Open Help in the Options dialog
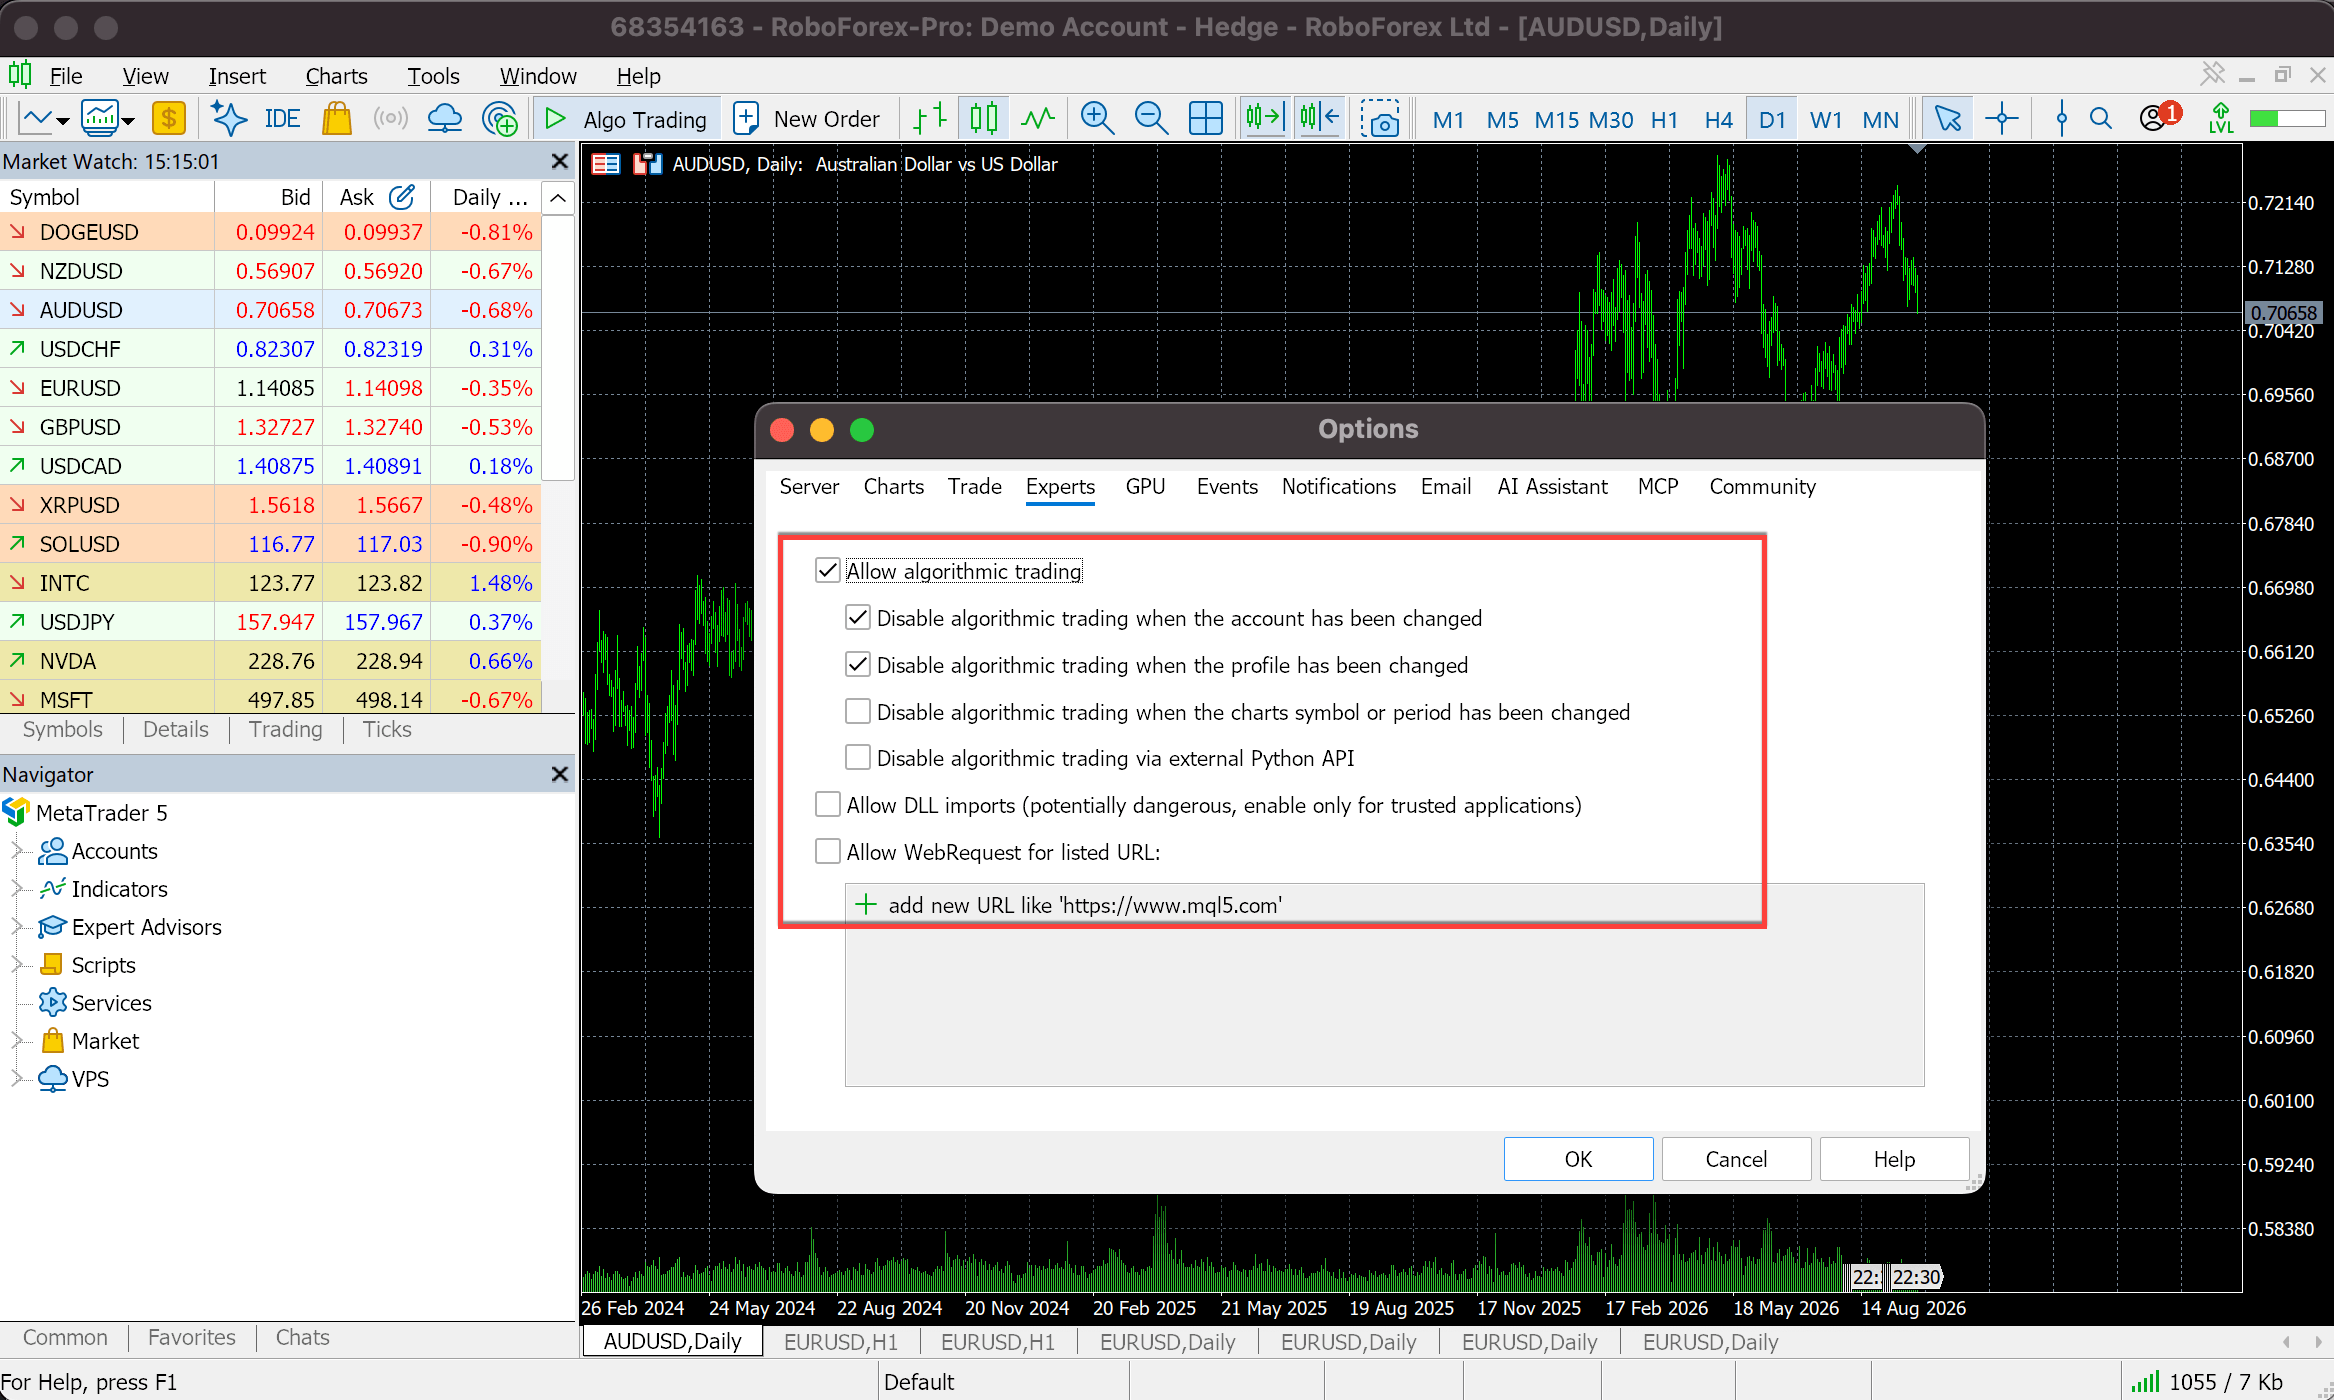 [x=1894, y=1159]
